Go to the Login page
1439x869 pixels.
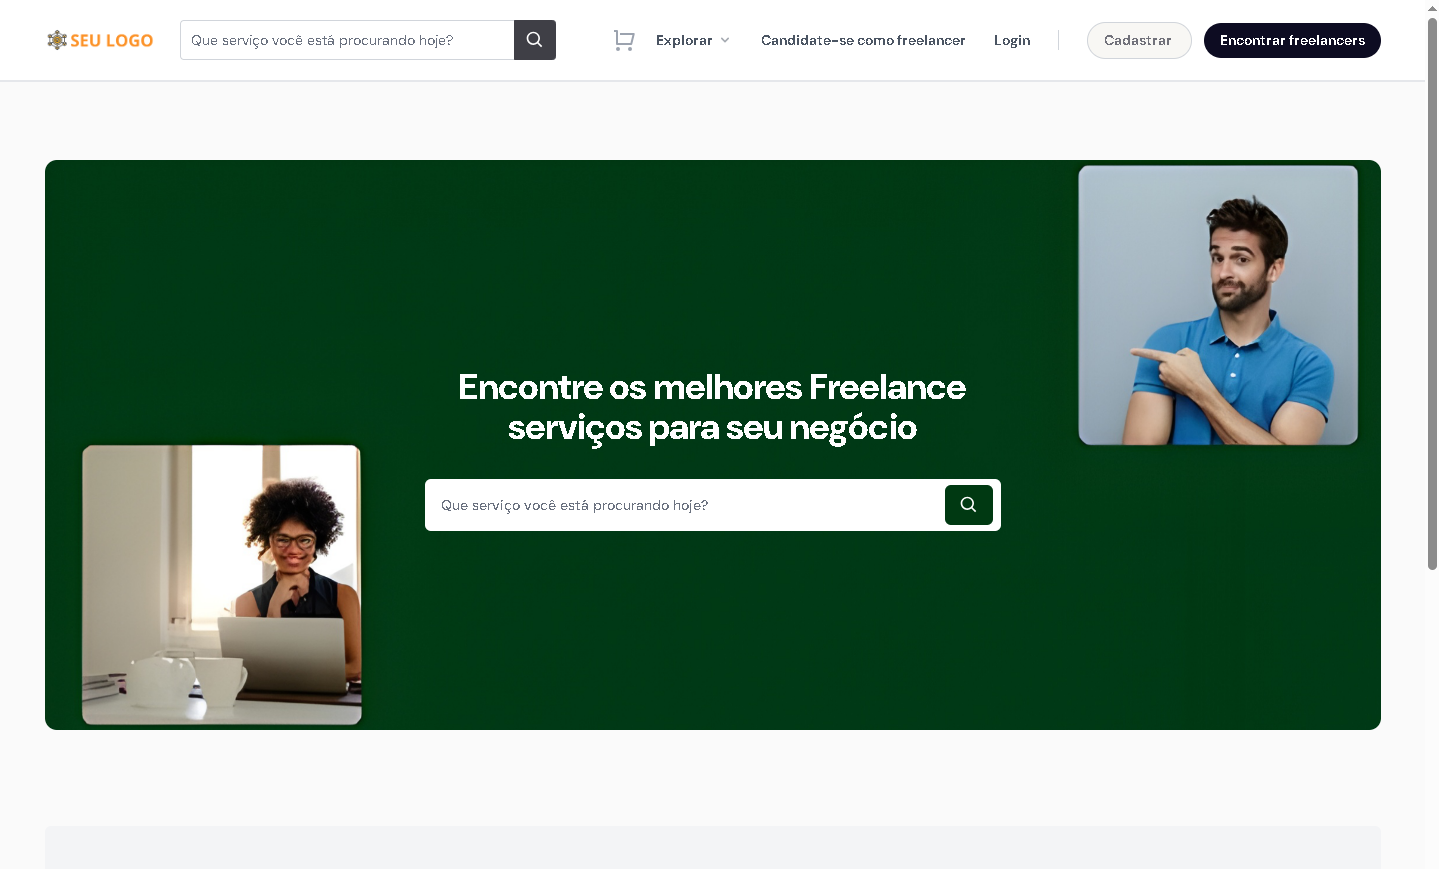click(x=1011, y=41)
